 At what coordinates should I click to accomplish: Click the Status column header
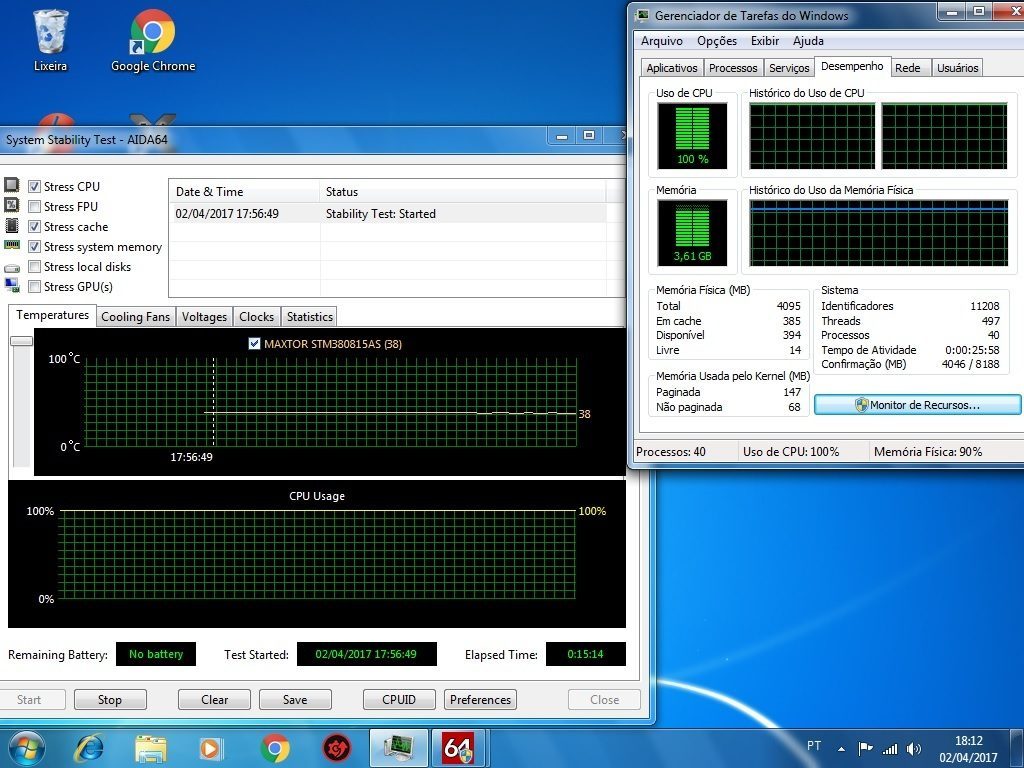pos(462,192)
